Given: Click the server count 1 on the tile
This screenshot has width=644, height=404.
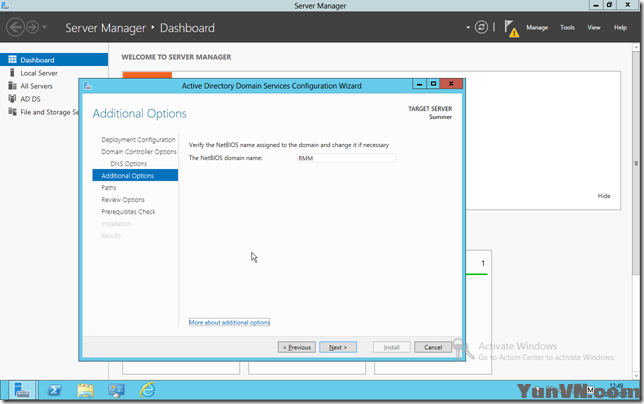Looking at the screenshot, I should (x=483, y=263).
